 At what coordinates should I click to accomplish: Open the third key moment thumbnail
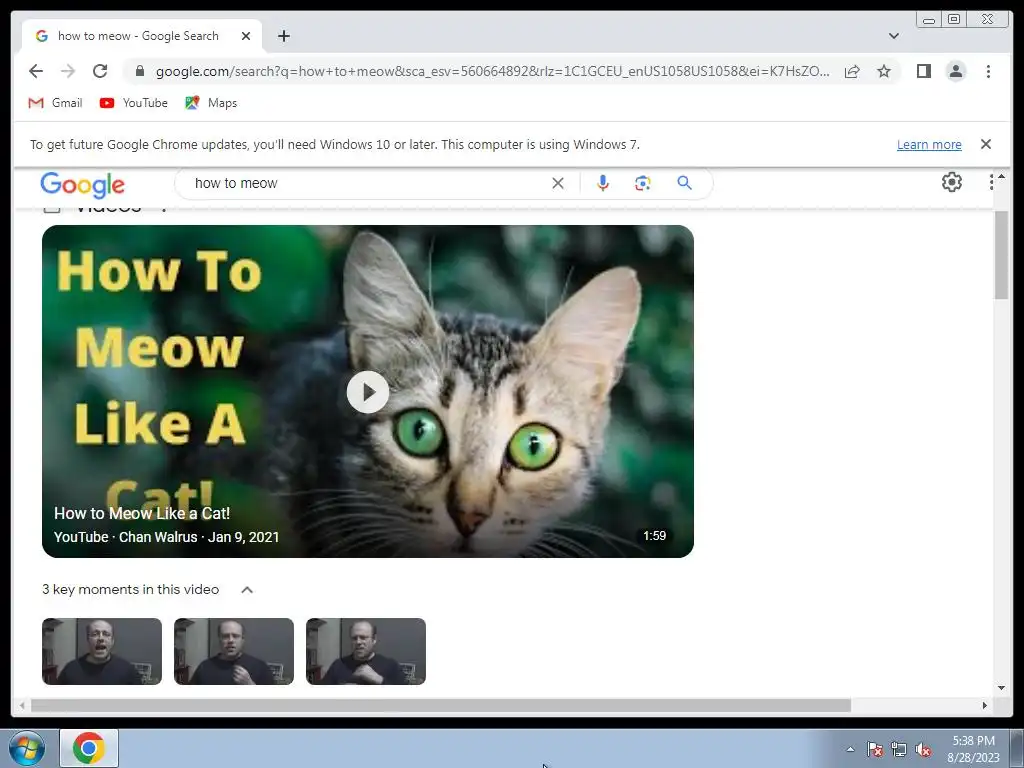(x=366, y=651)
